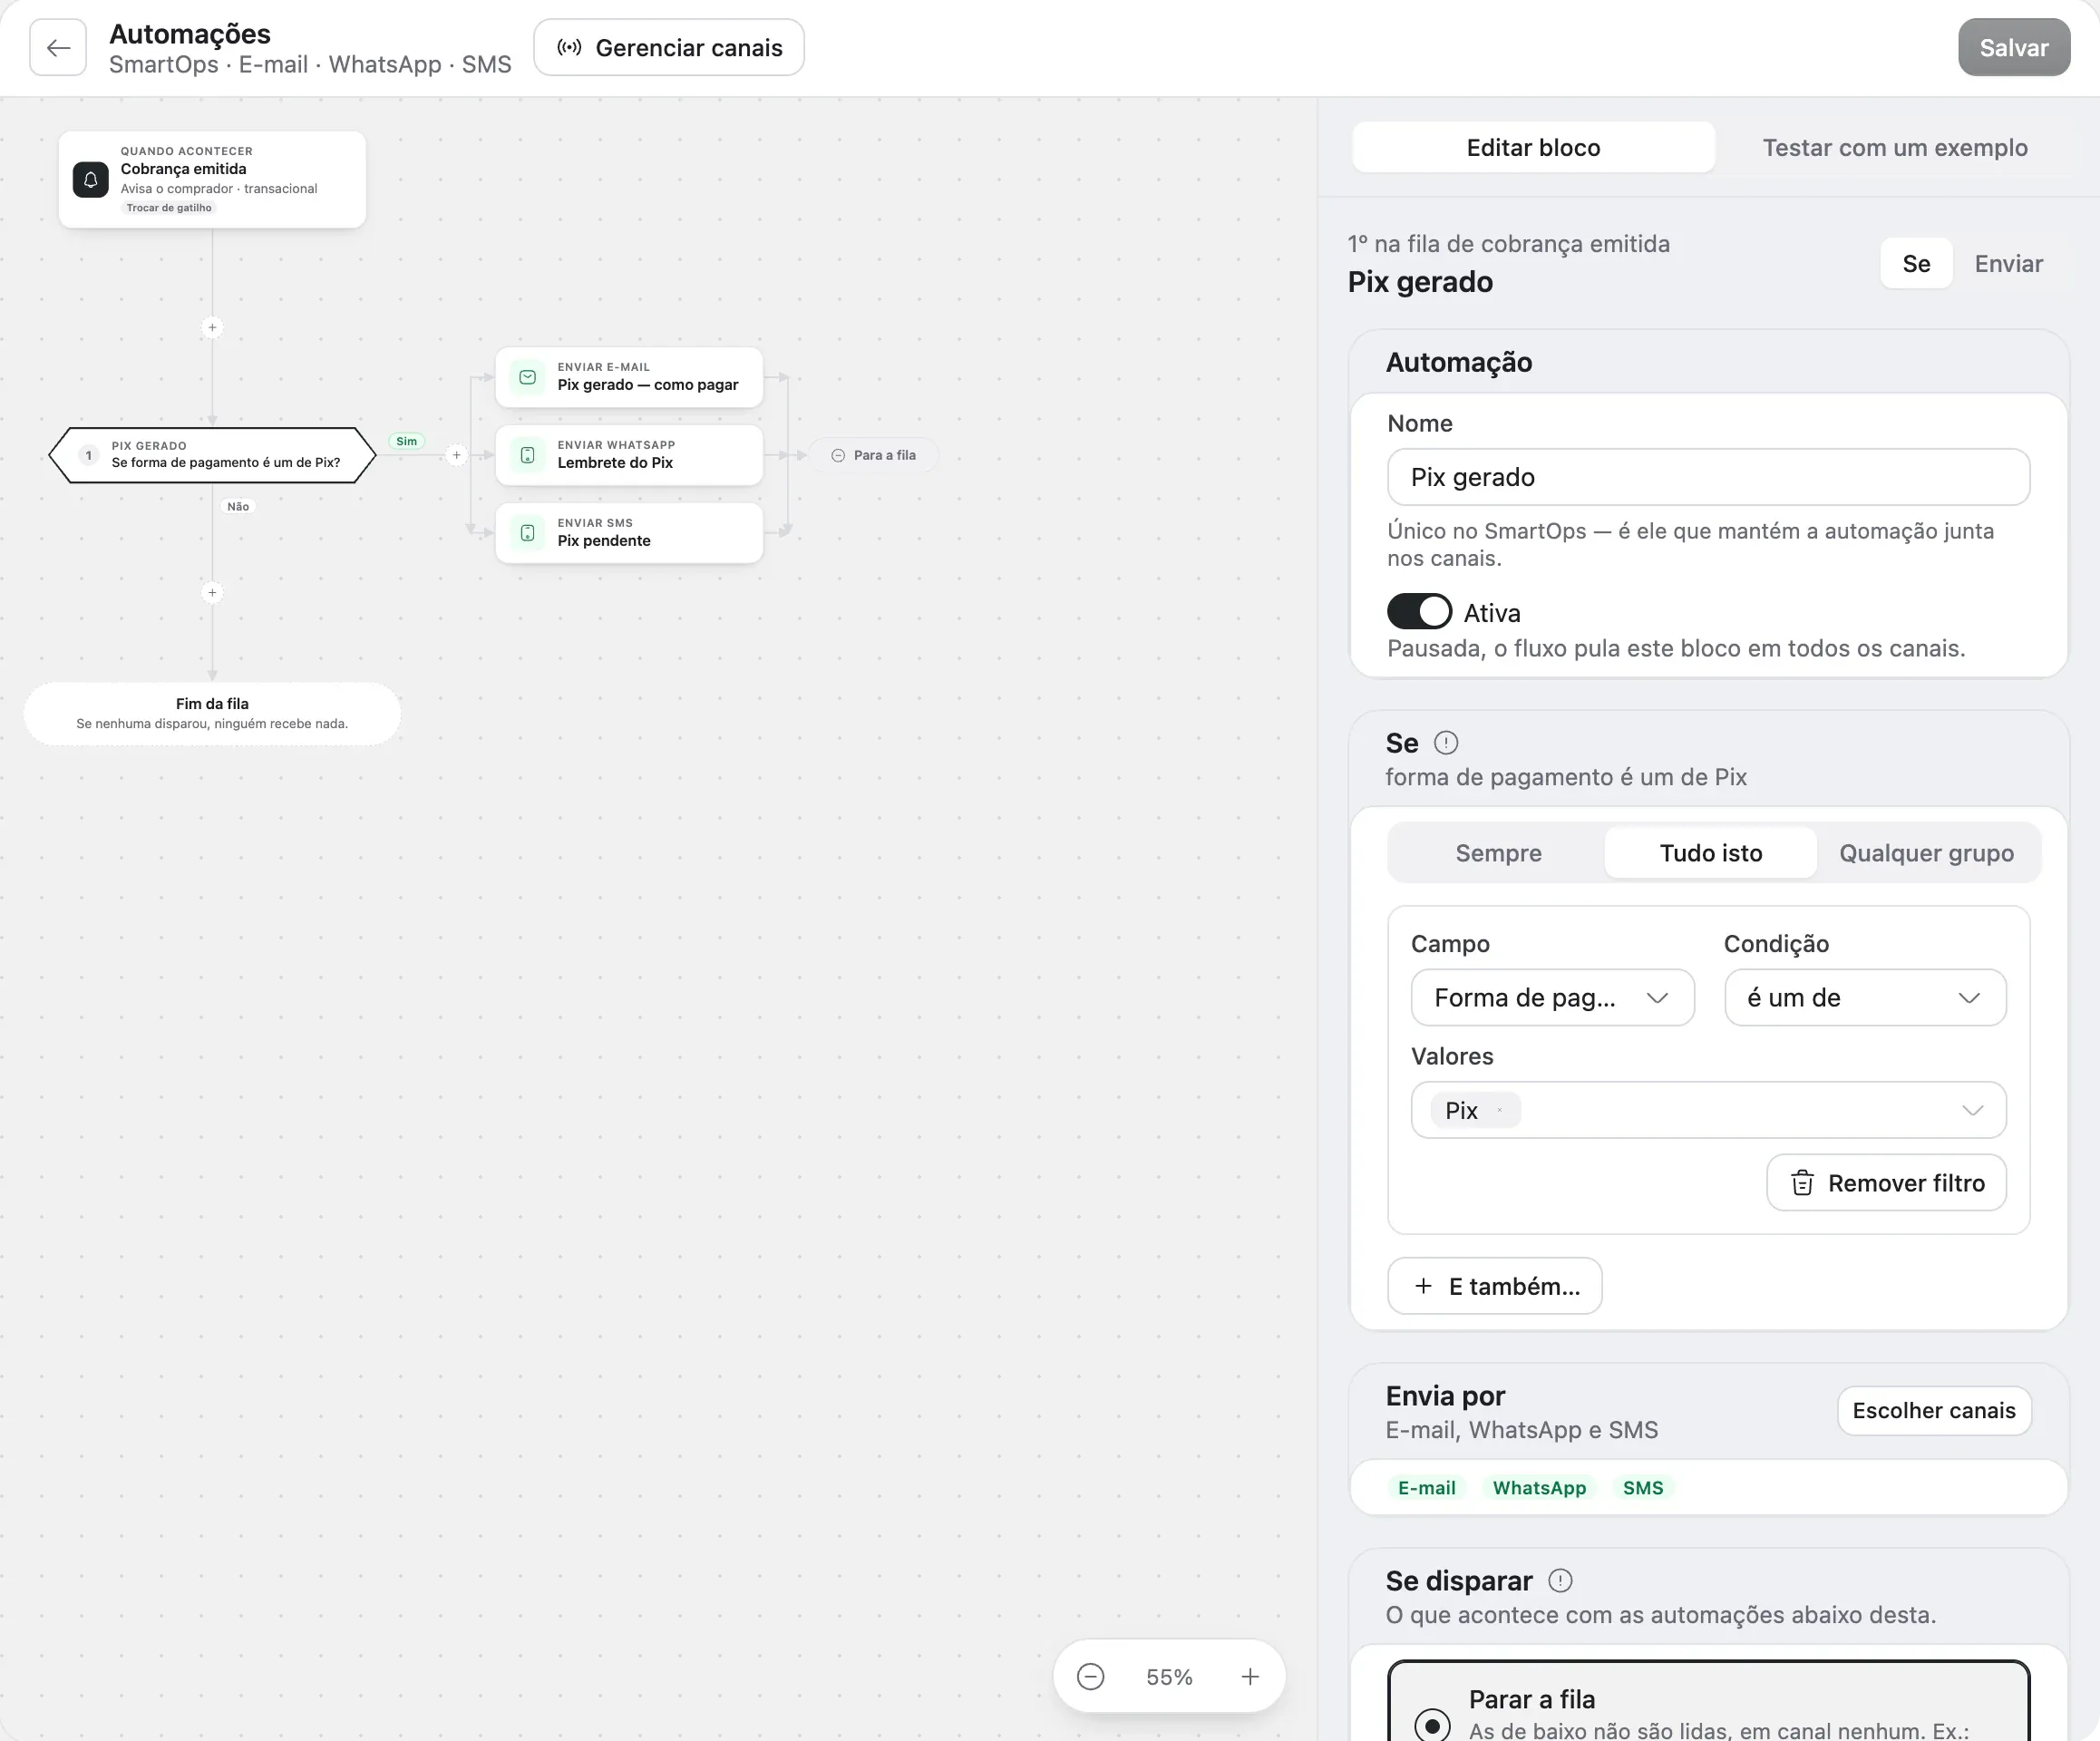Click the info icon next to Se
Viewport: 2100px width, 1741px height.
tap(1446, 742)
